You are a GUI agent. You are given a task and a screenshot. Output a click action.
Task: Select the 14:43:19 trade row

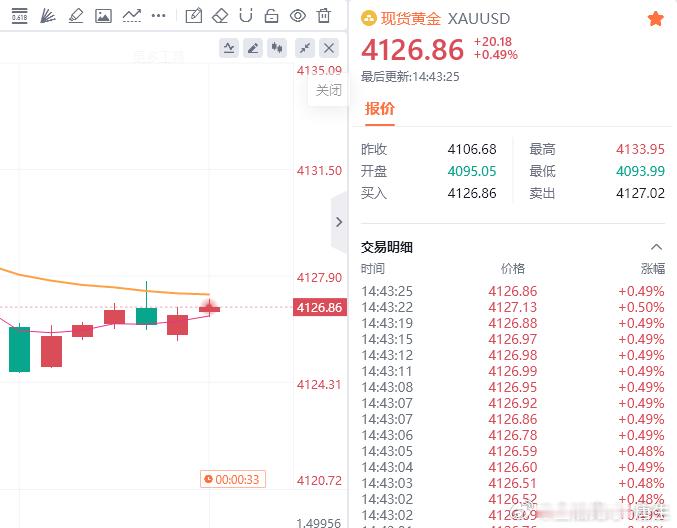pos(513,323)
